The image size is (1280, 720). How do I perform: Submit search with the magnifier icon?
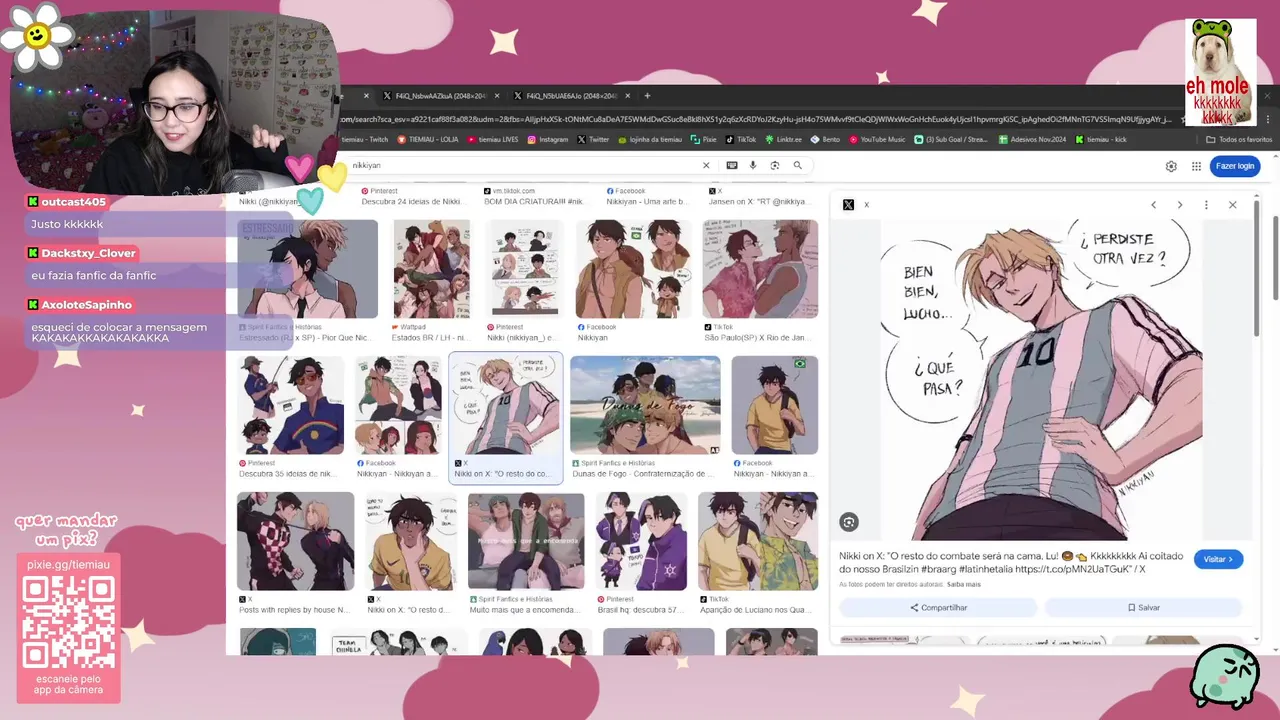tap(797, 166)
